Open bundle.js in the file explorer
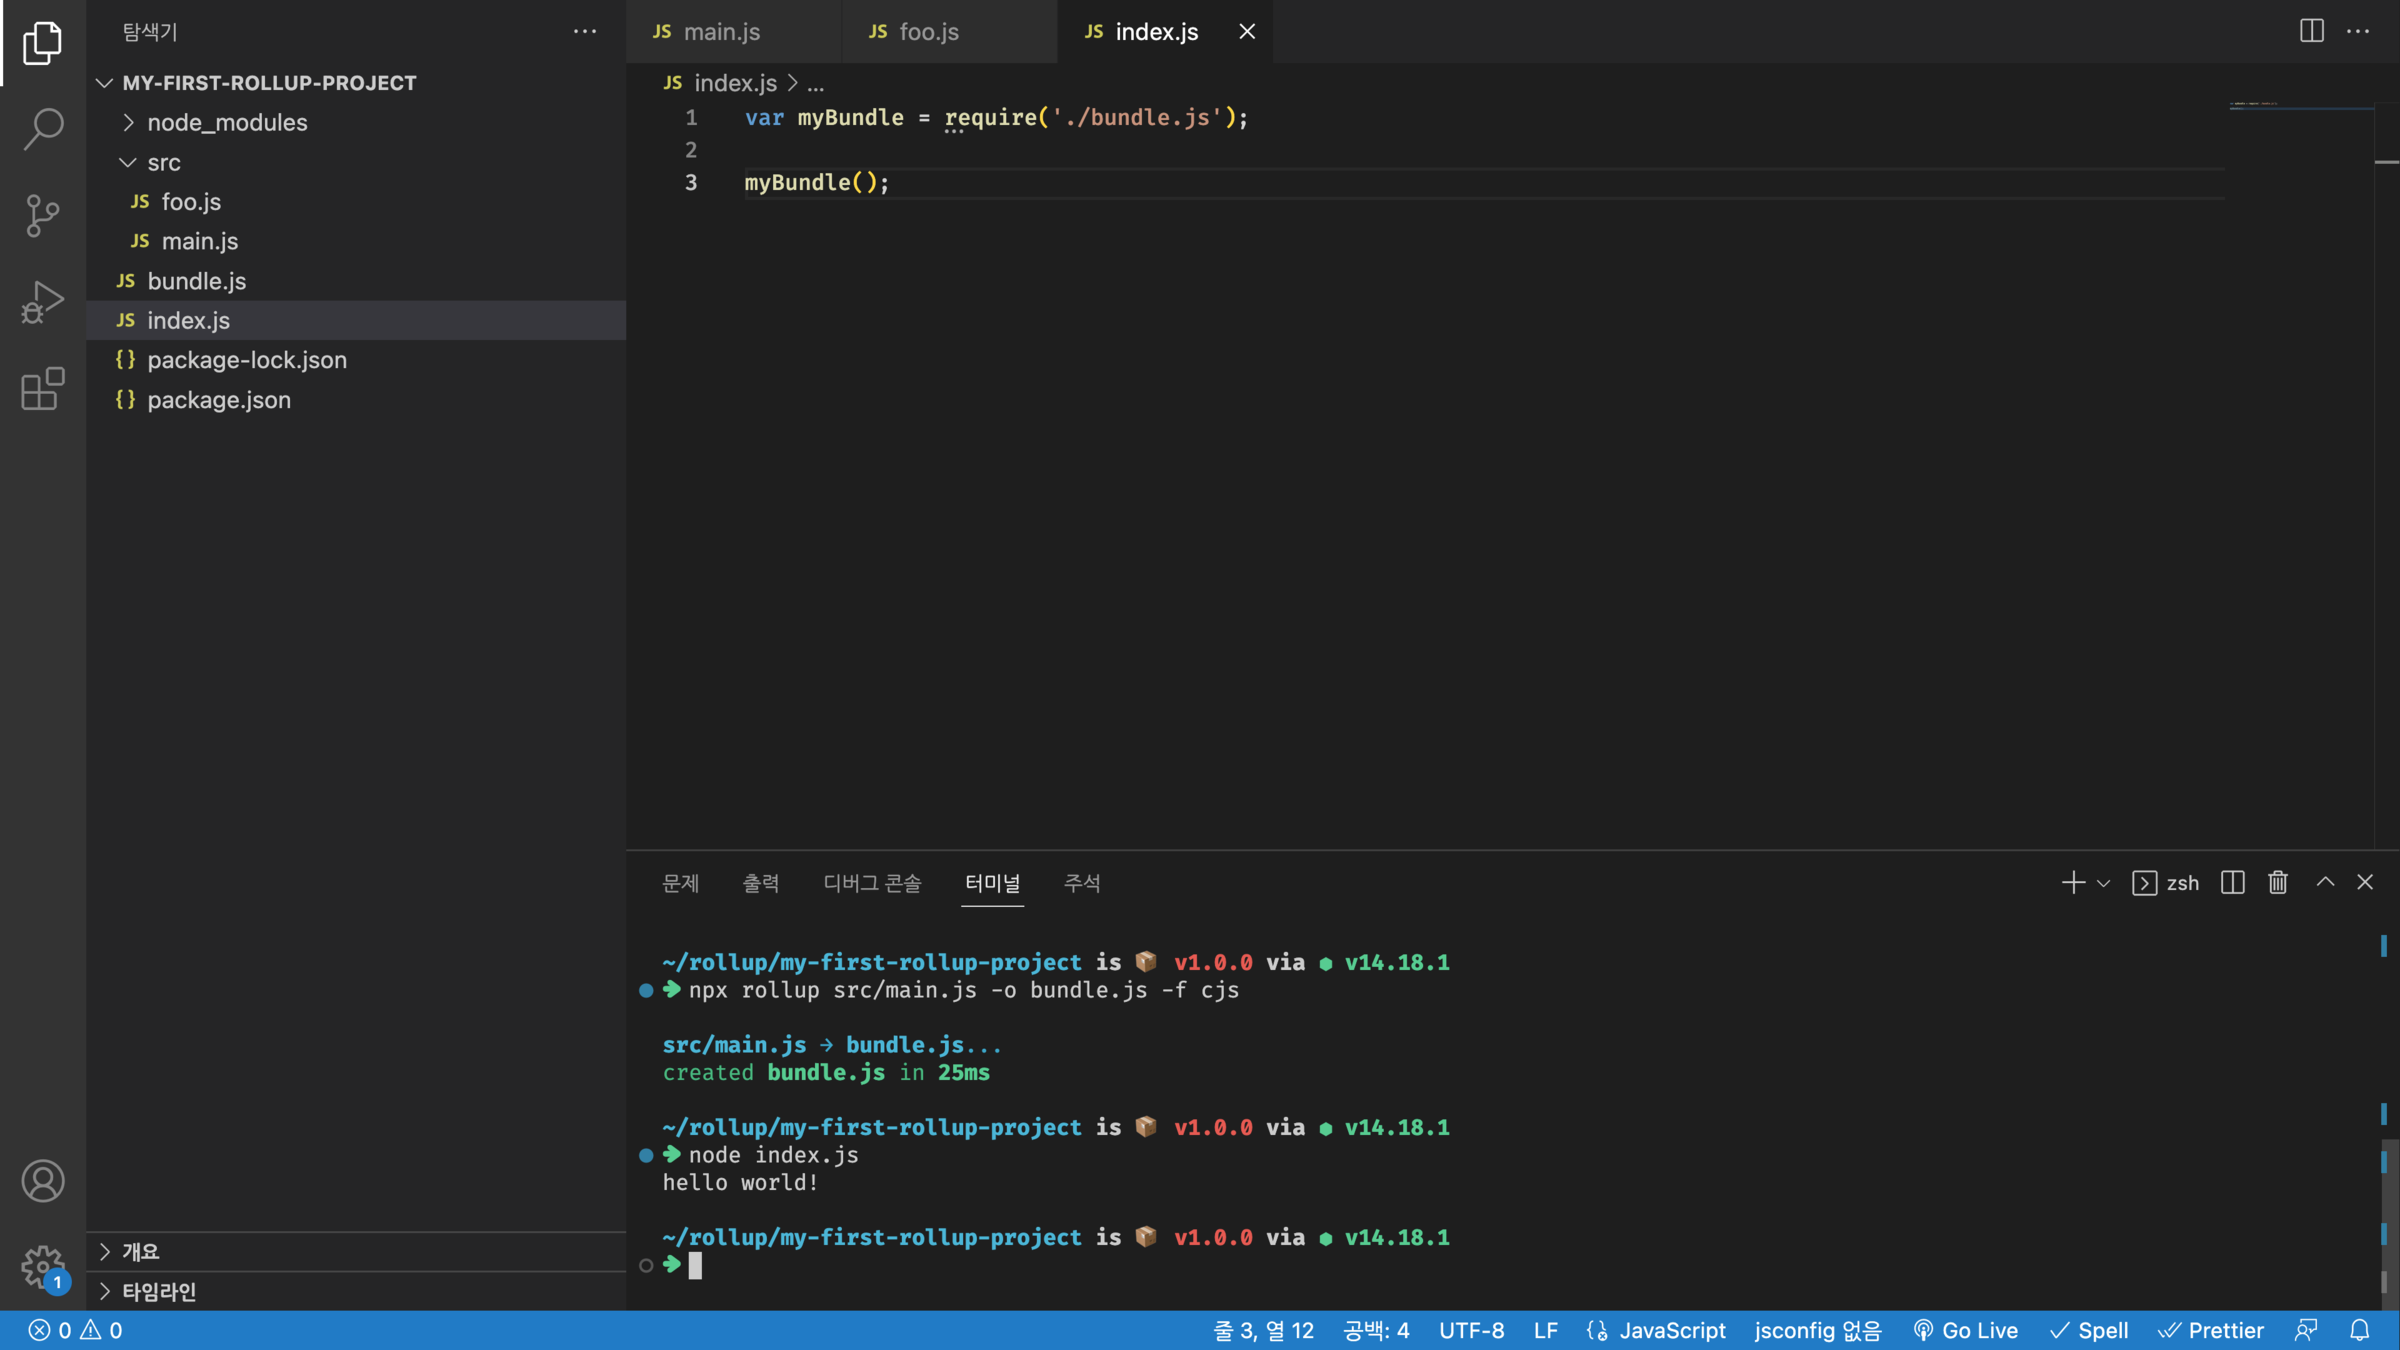The width and height of the screenshot is (2400, 1350). [197, 281]
